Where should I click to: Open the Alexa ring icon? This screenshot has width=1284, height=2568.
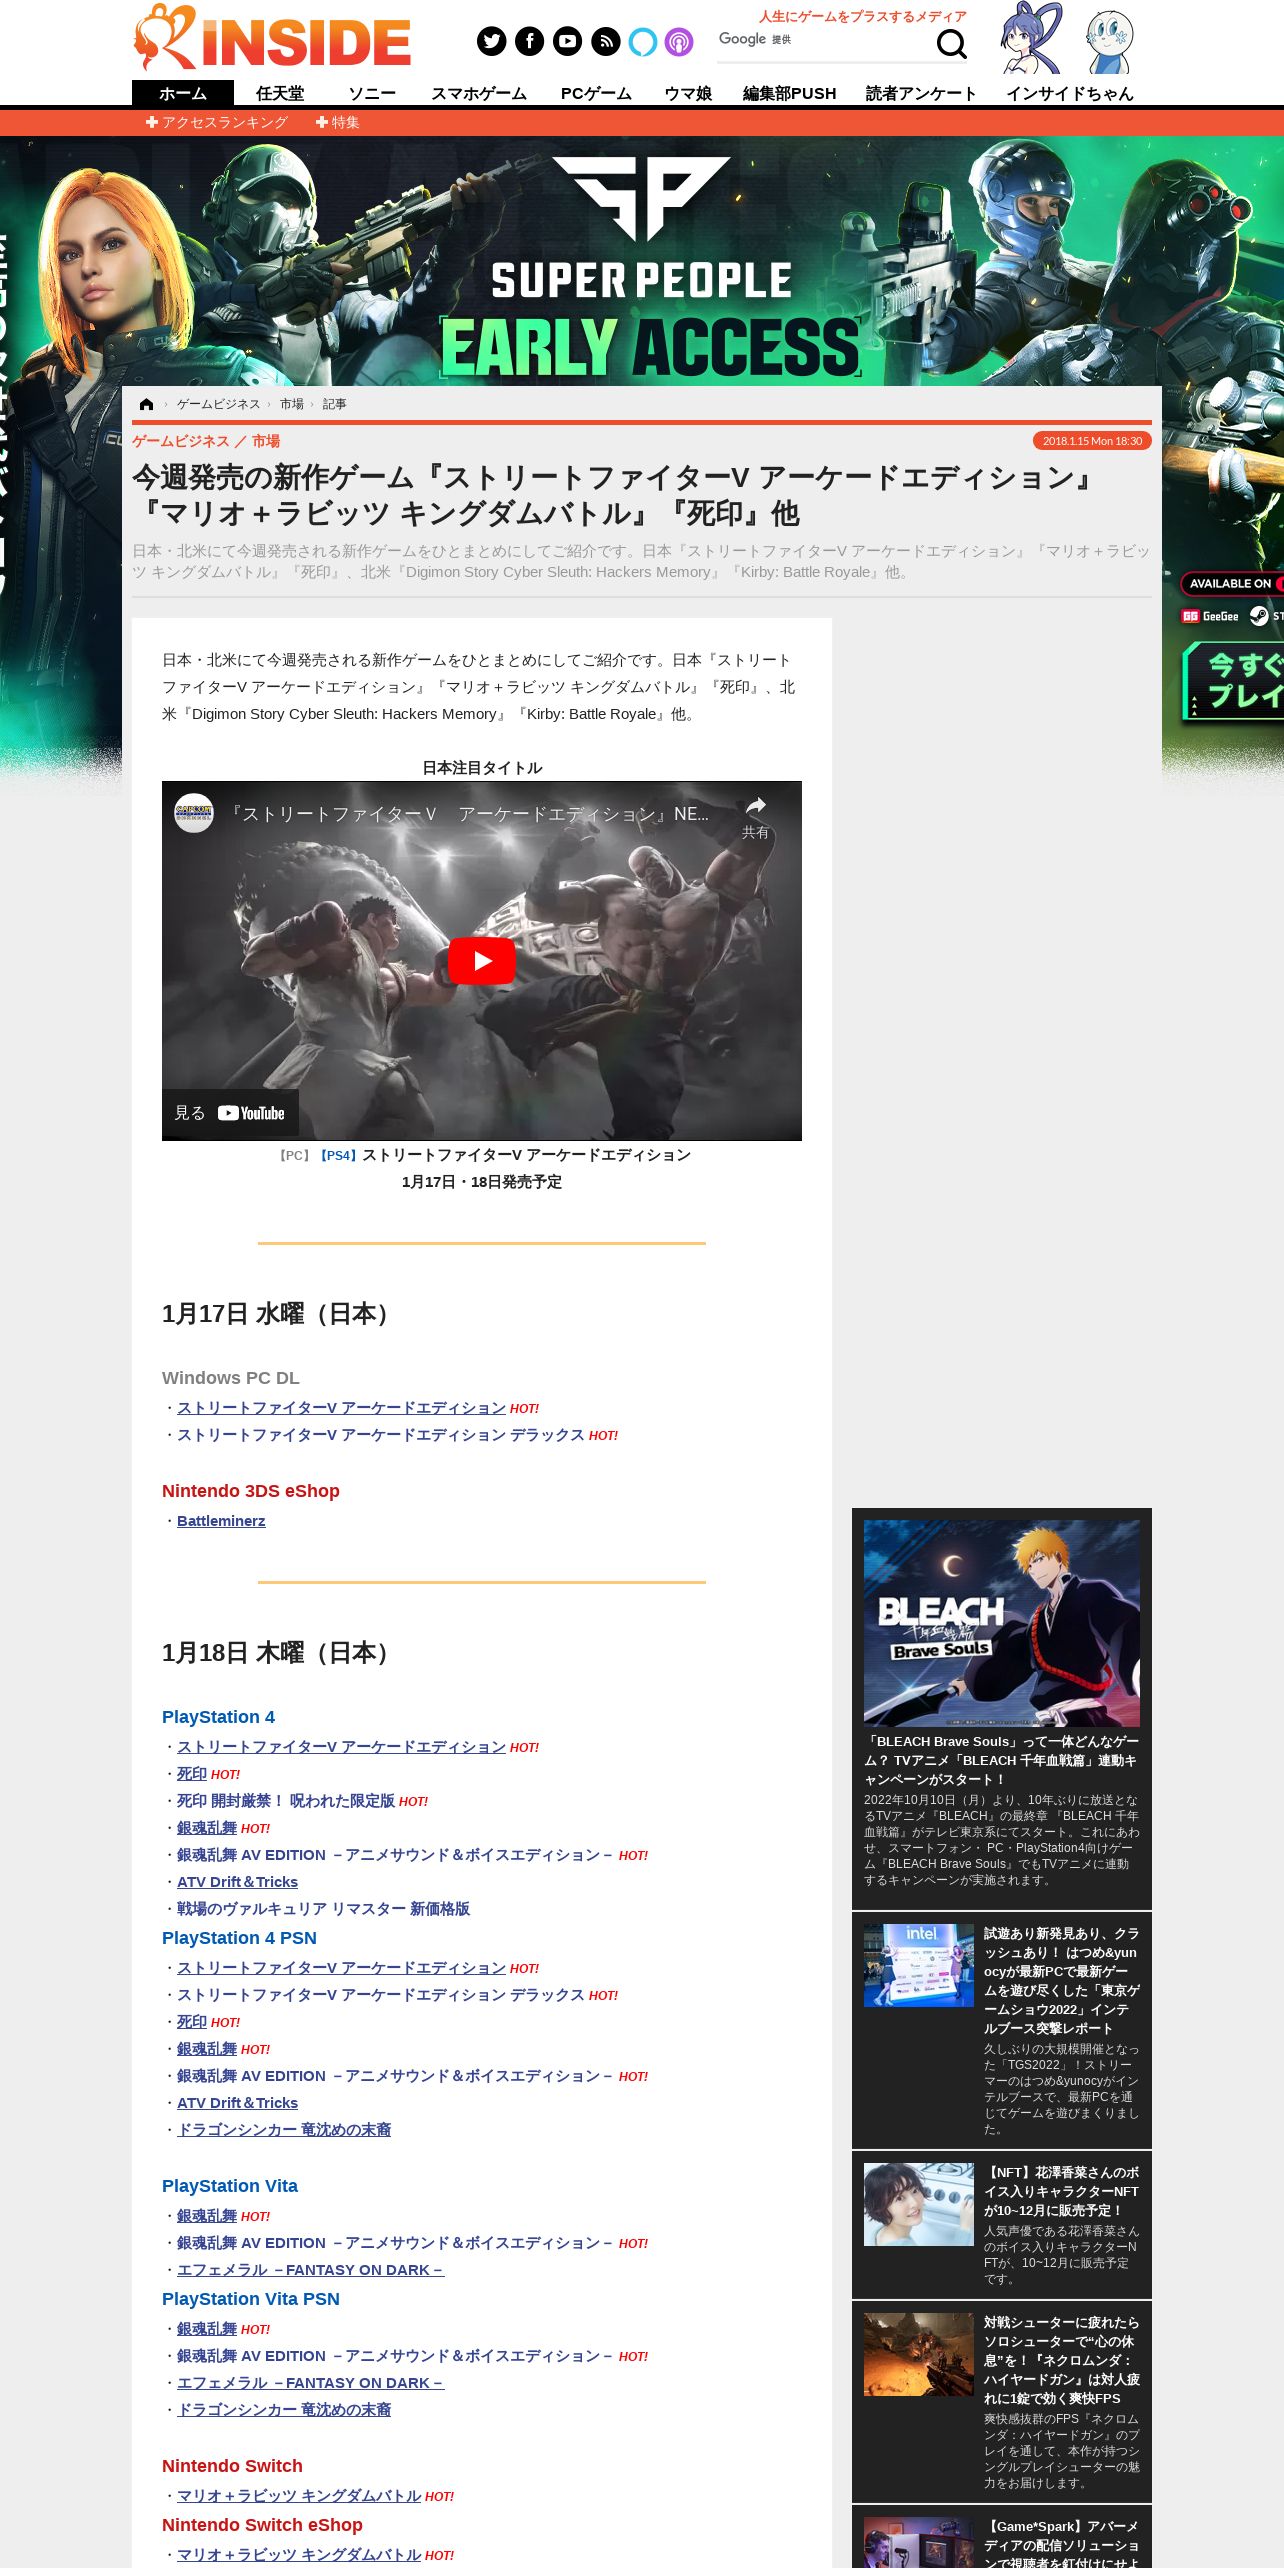[x=643, y=41]
